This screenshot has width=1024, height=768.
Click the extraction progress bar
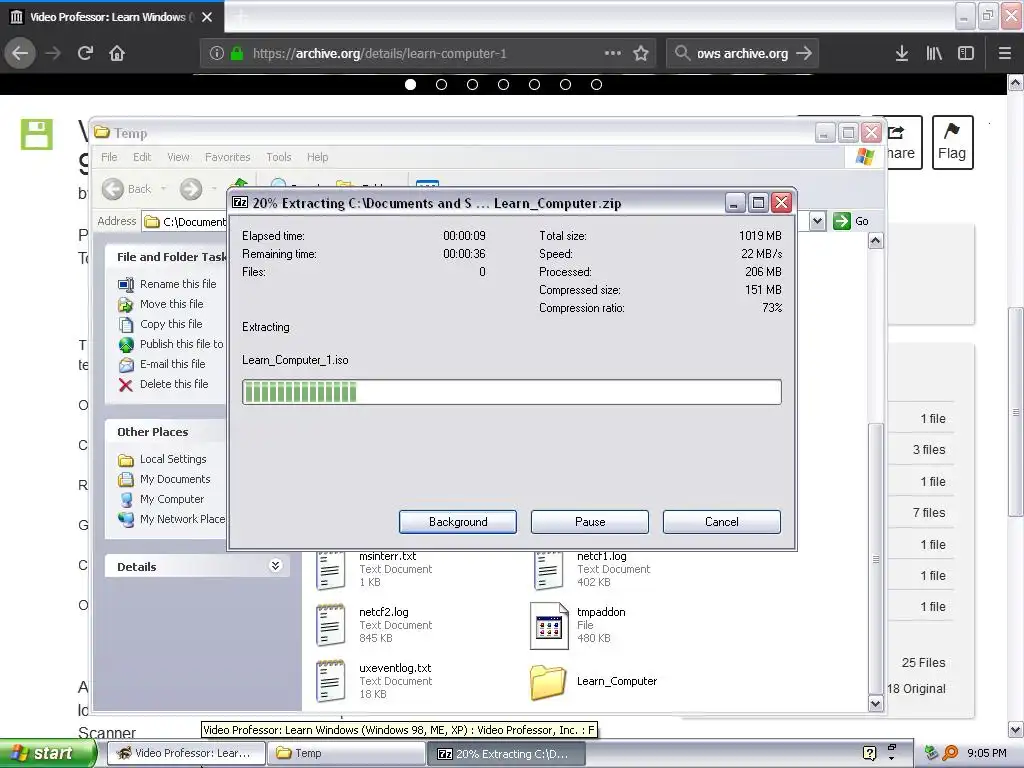pos(511,392)
